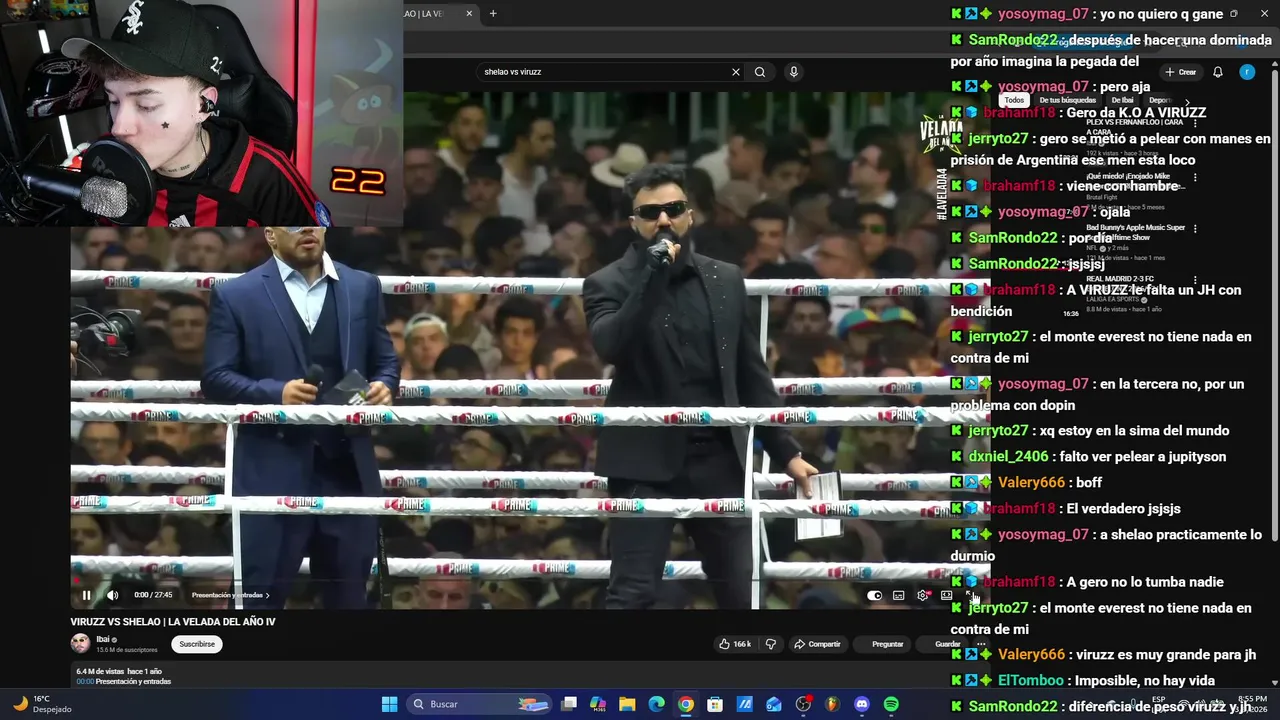Turn on video subtitles
The width and height of the screenshot is (1280, 720).
[x=898, y=595]
